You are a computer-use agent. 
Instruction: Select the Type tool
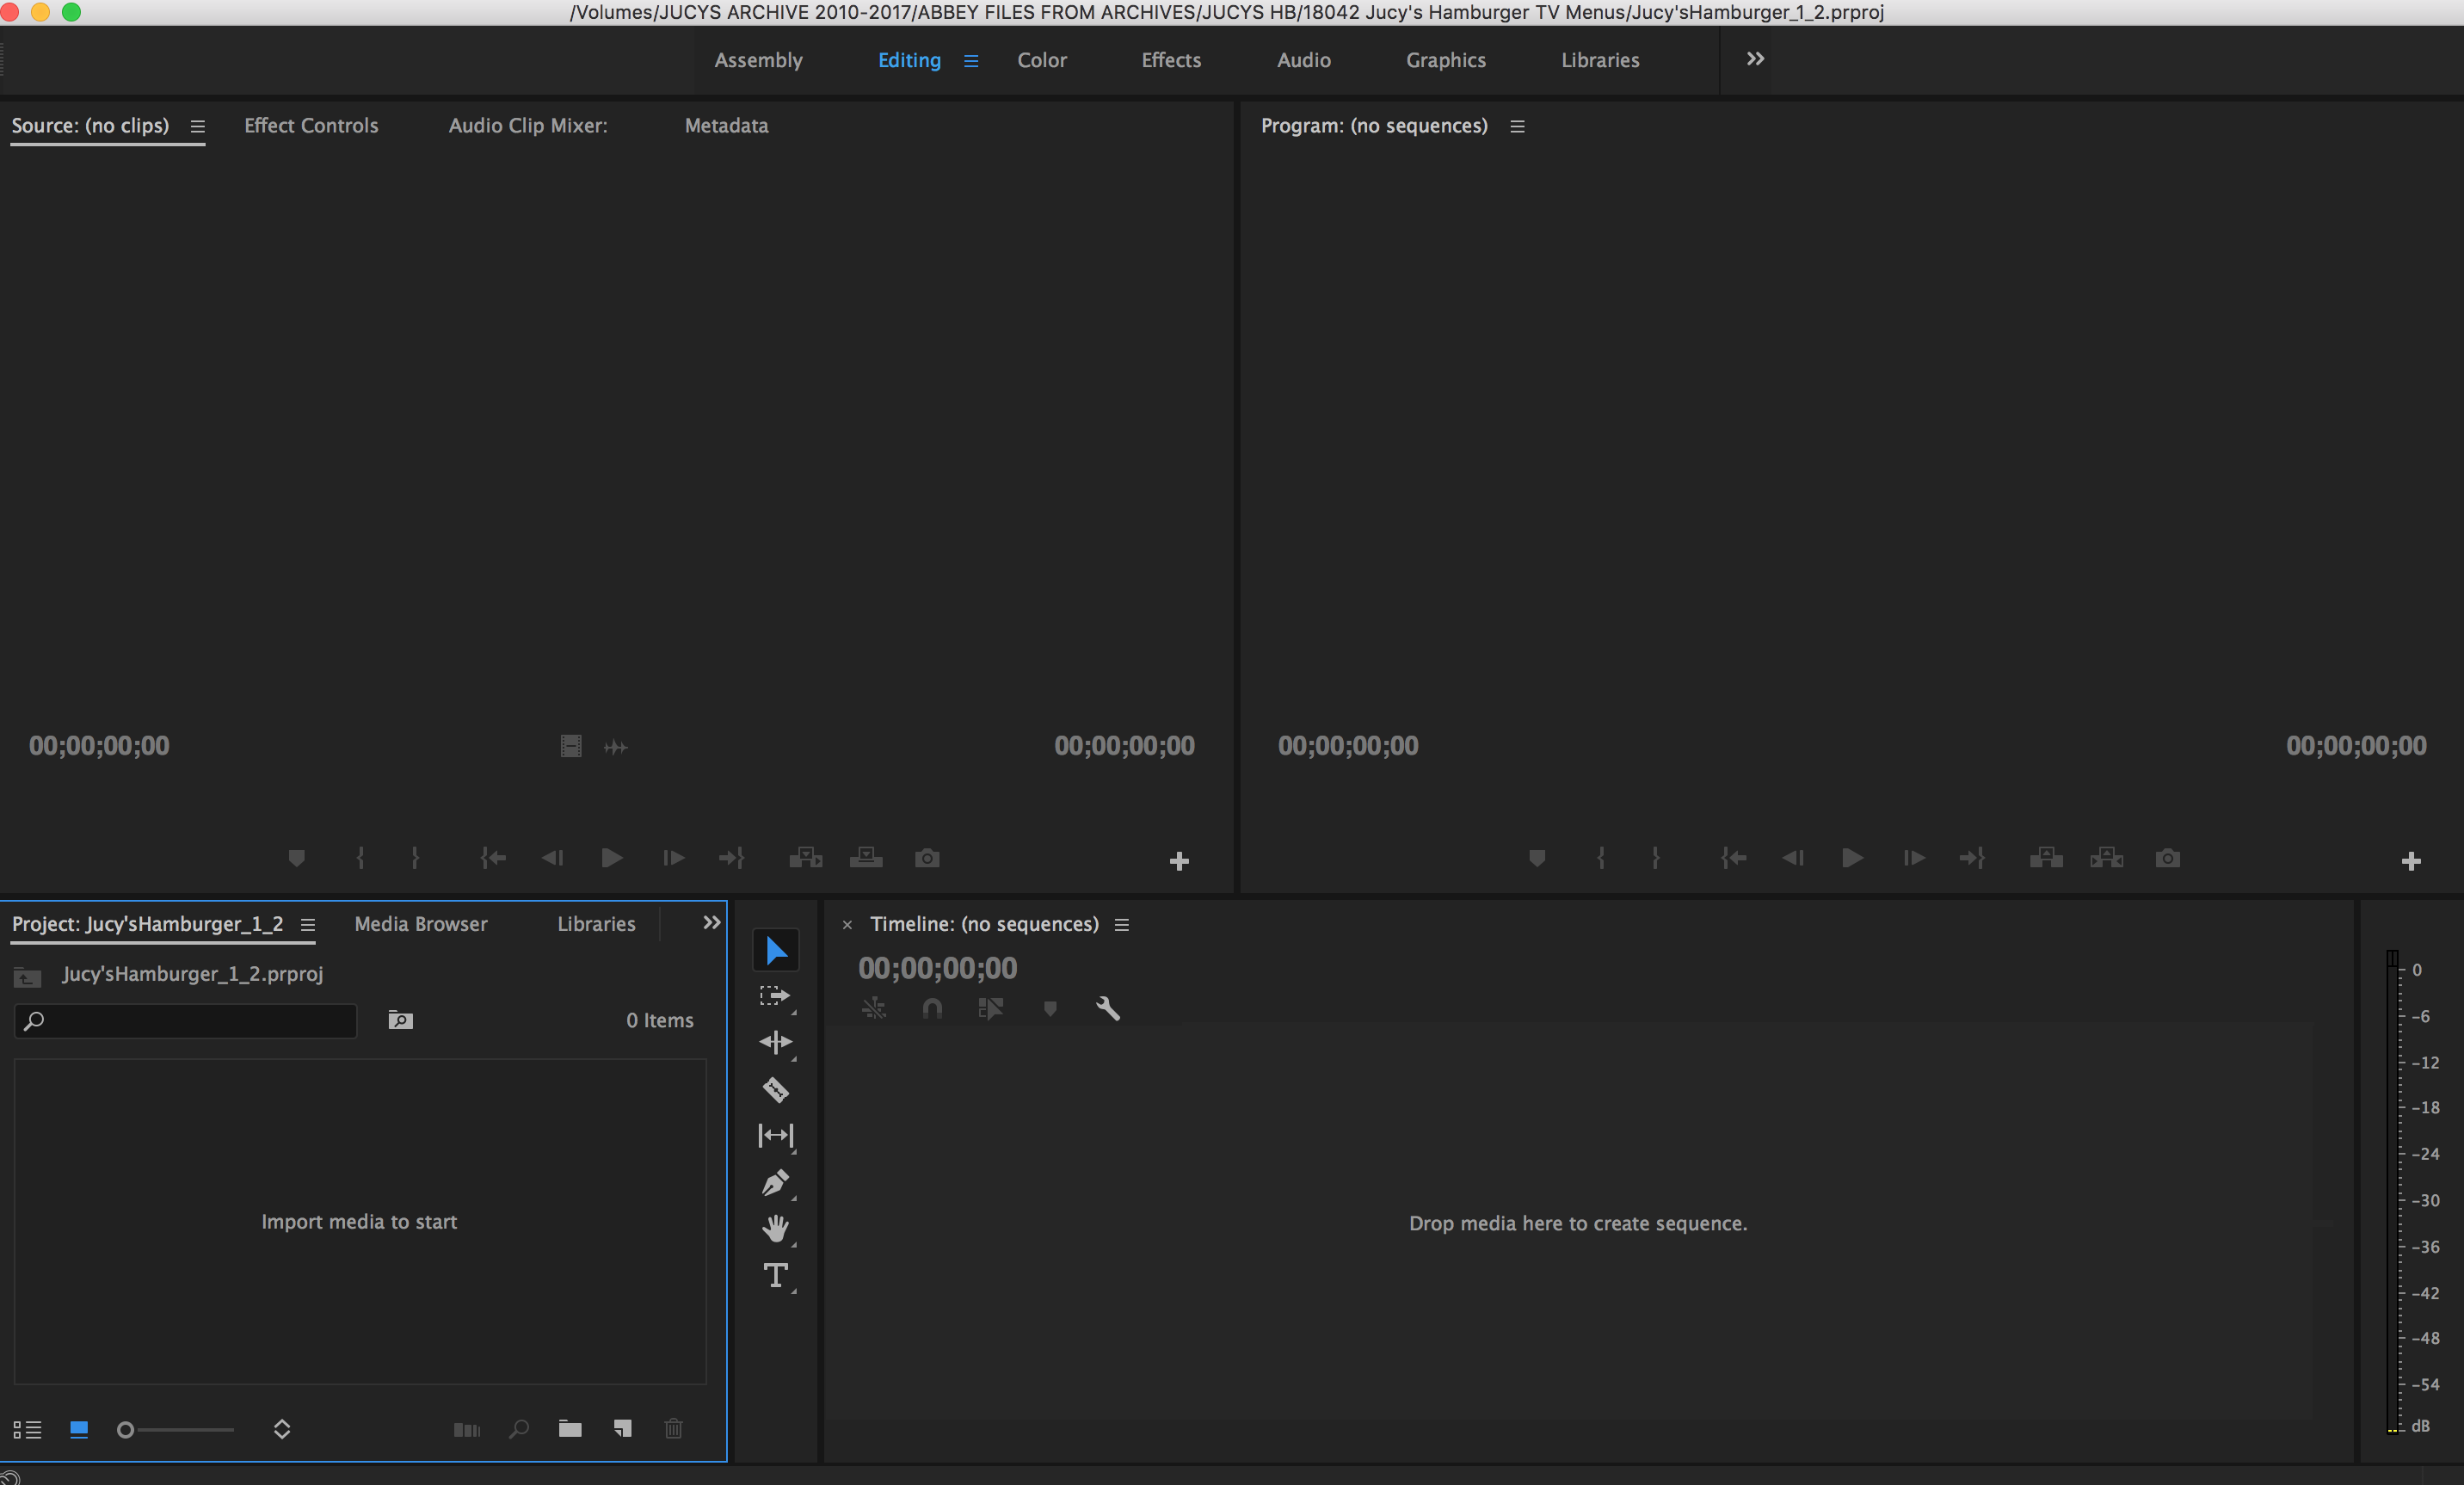point(776,1276)
